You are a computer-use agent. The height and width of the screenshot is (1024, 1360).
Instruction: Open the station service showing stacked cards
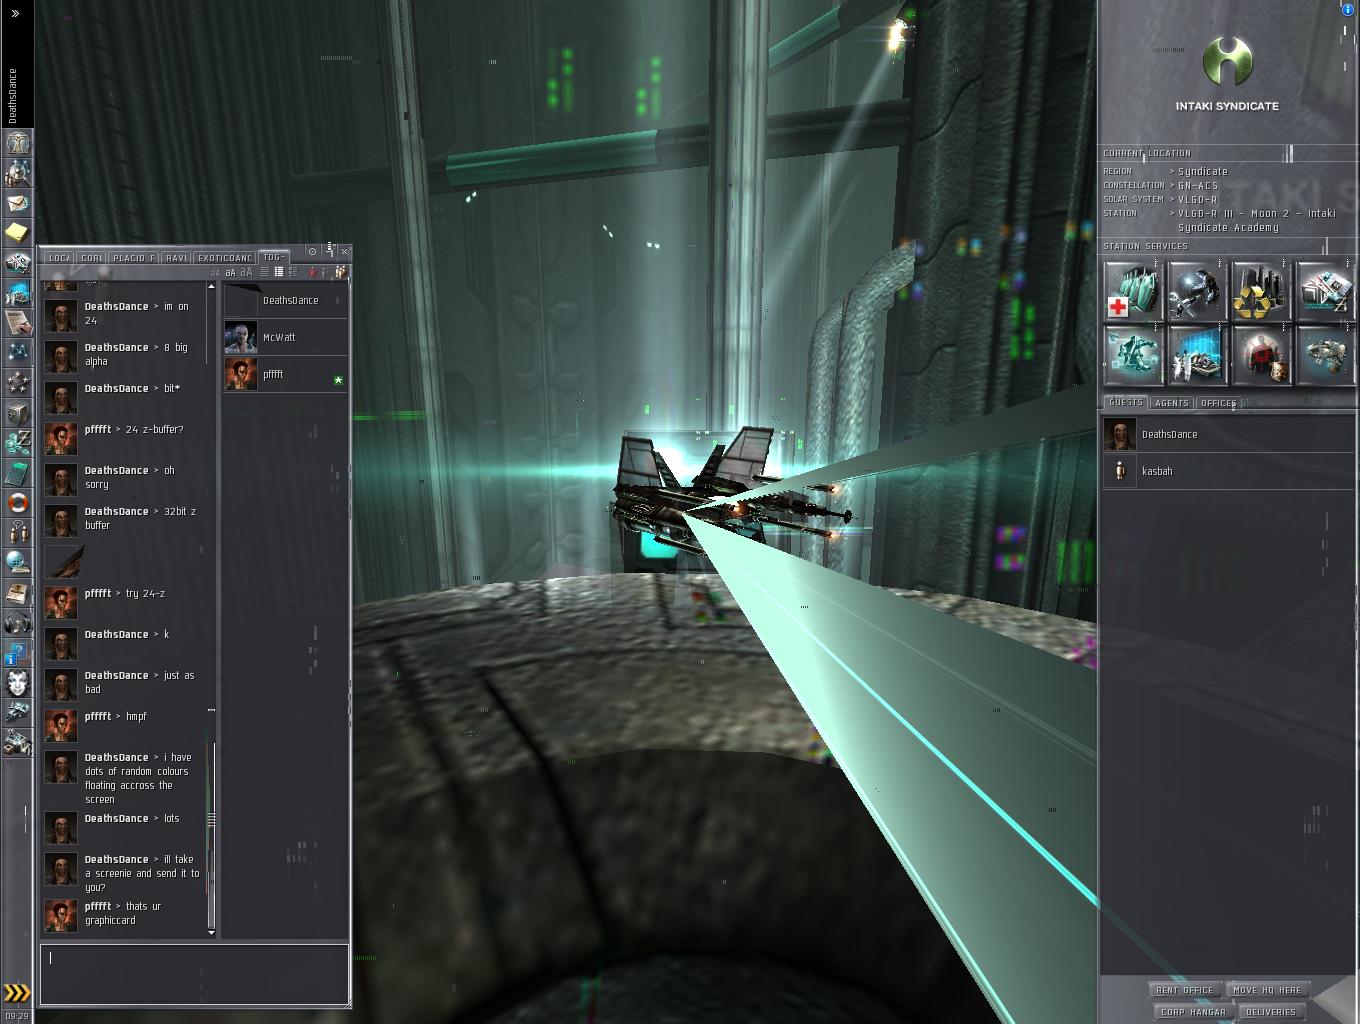[1326, 291]
